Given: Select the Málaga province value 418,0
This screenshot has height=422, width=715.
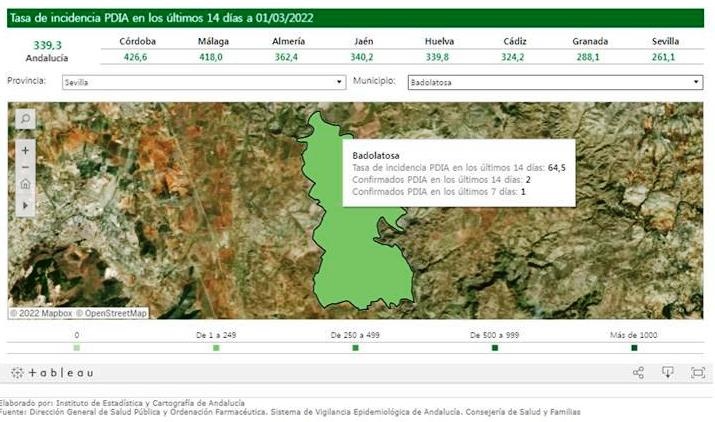Looking at the screenshot, I should coord(211,58).
